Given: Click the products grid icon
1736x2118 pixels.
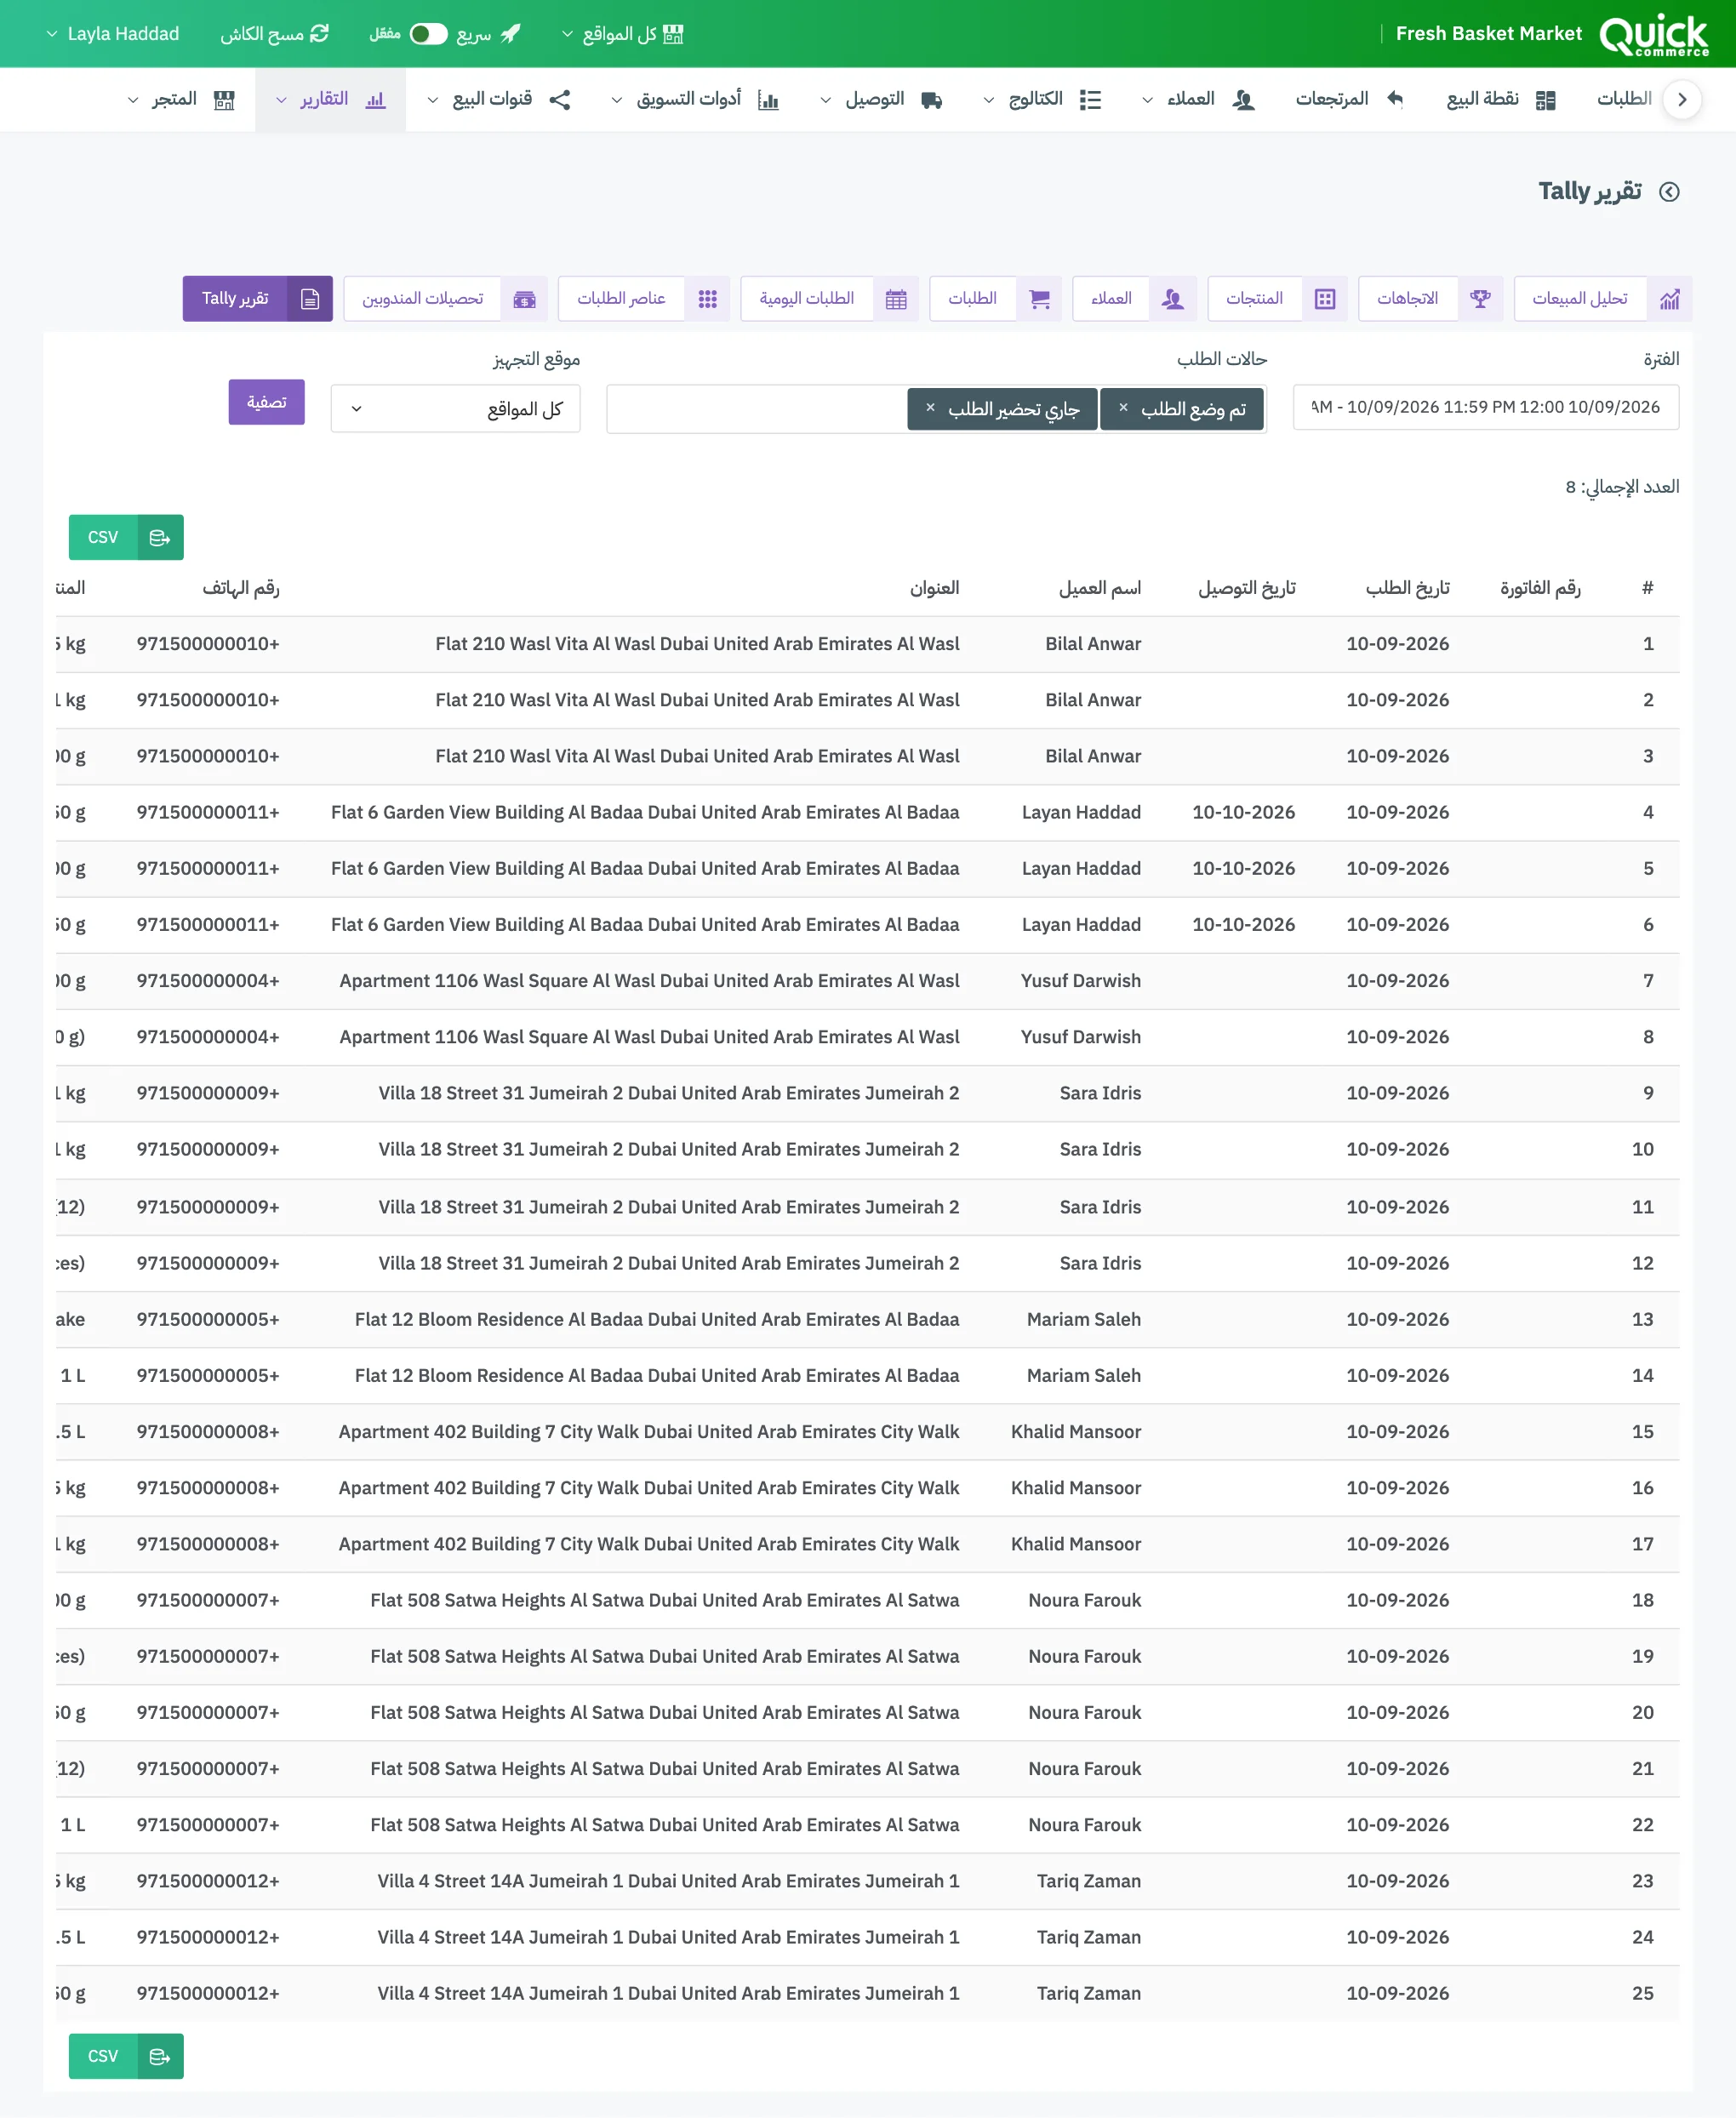Looking at the screenshot, I should 1325,299.
